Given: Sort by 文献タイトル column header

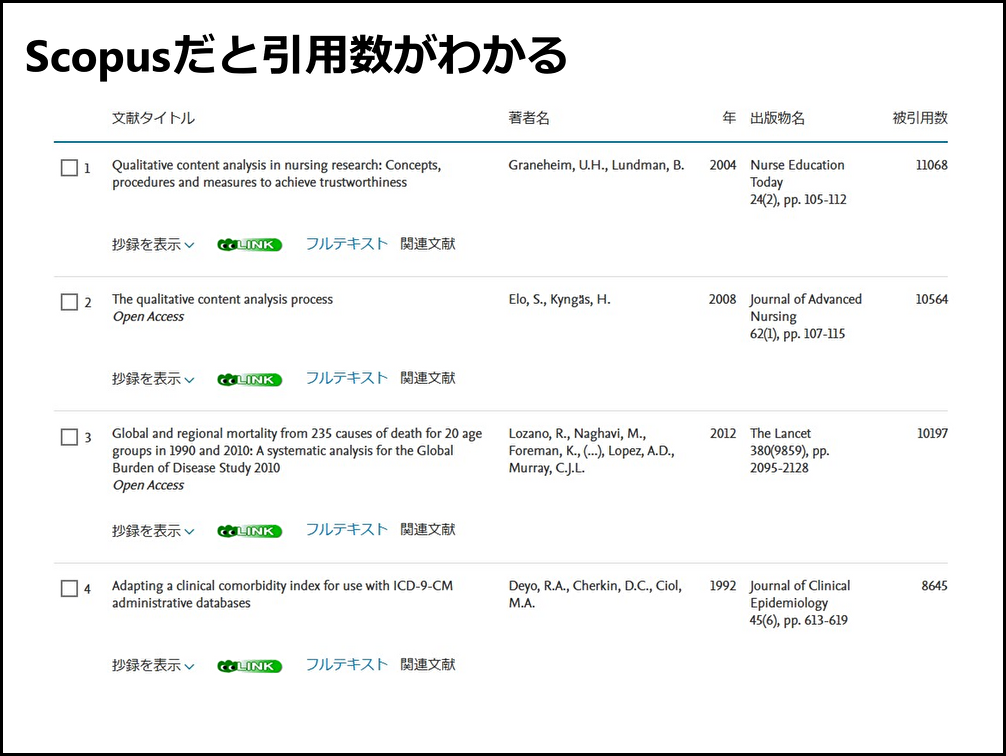Looking at the screenshot, I should click(x=153, y=118).
